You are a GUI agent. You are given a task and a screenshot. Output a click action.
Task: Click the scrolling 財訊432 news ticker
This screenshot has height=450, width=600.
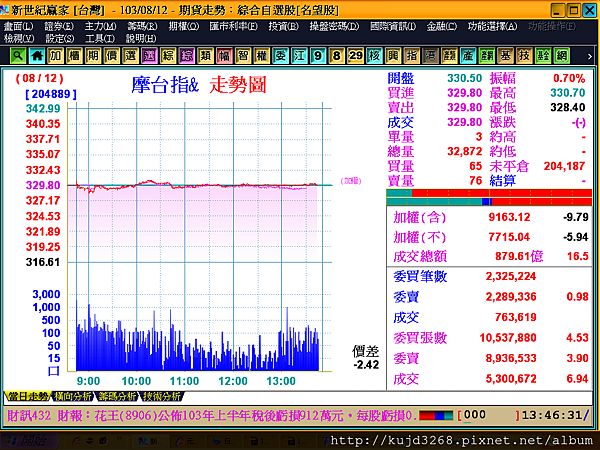[211, 415]
